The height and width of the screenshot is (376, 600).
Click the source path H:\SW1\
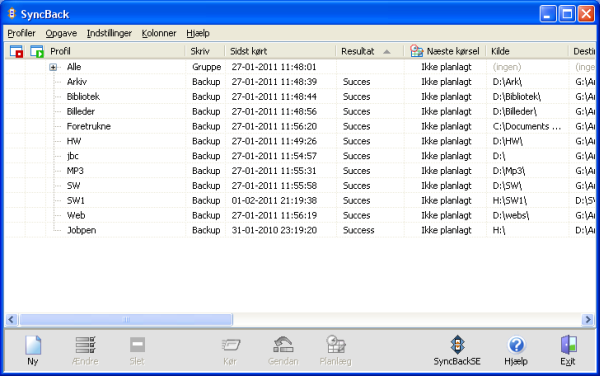coord(510,201)
